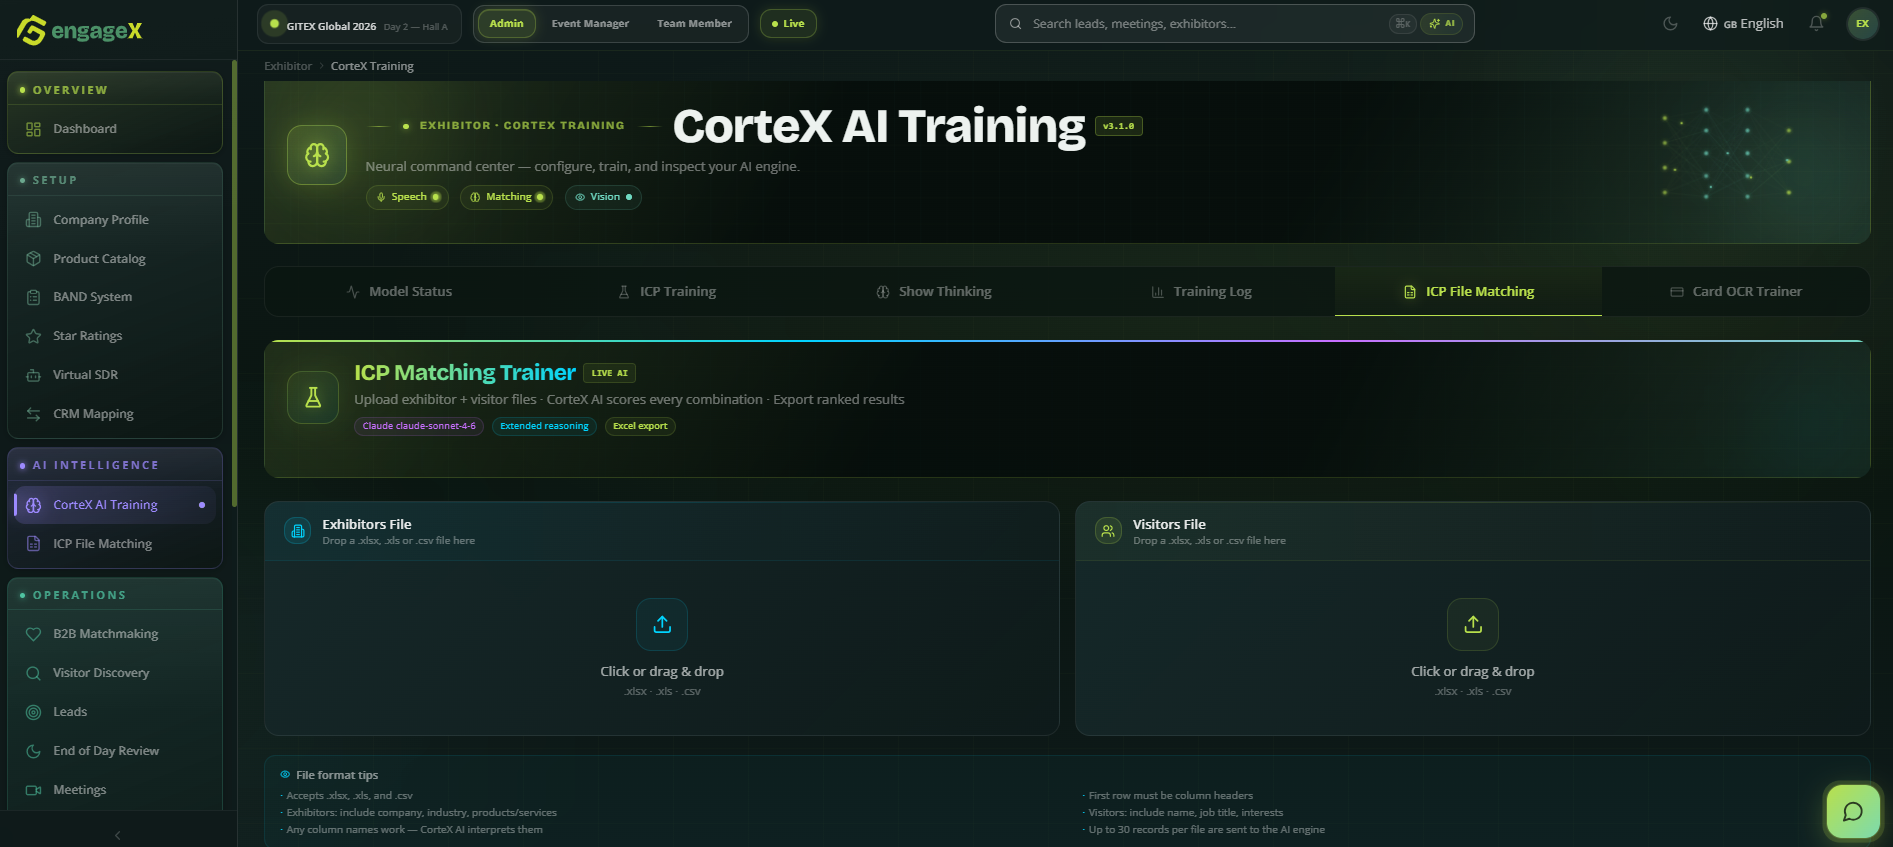Click the CorteX Training breadcrumb text
Screen dimensions: 1893x847
tap(372, 66)
